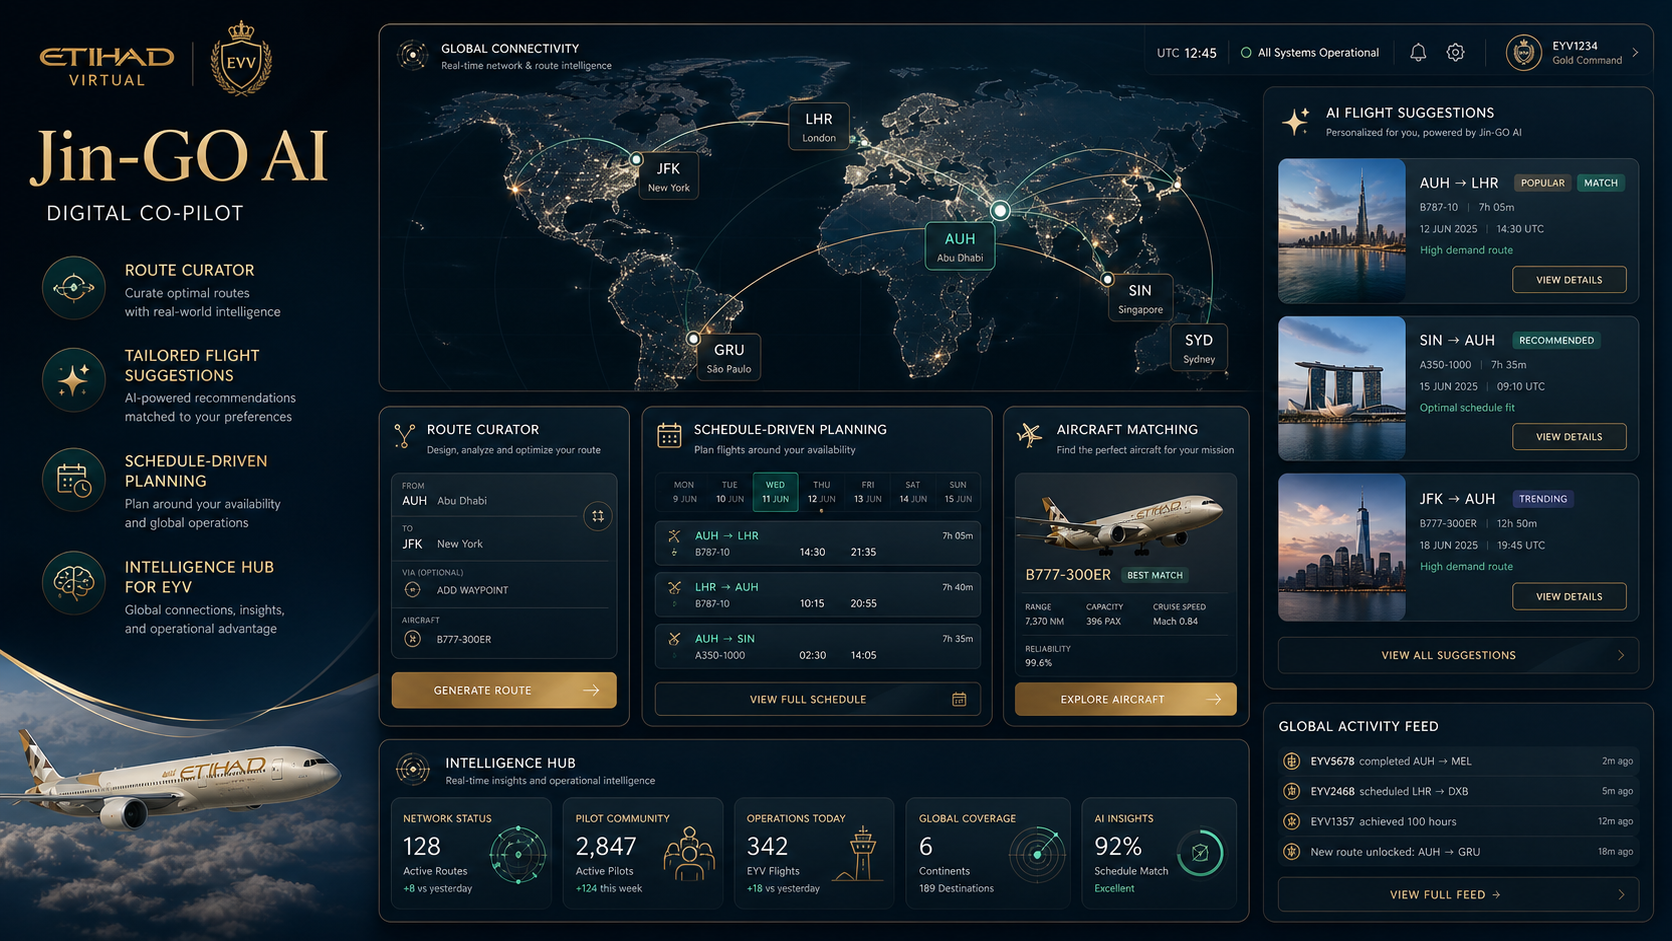Click the EYV1357 activity feed icon

tap(1291, 821)
